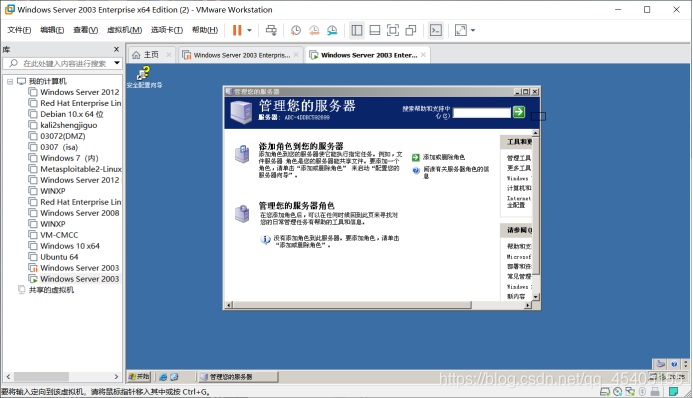693x398 pixels.
Task: Select 共享的虚拟机 in library tree
Action: click(51, 290)
